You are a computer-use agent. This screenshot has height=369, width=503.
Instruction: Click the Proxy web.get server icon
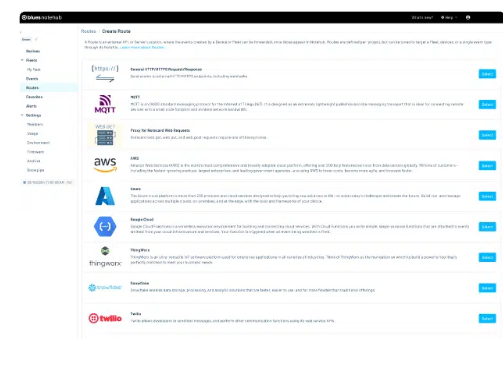tap(105, 135)
